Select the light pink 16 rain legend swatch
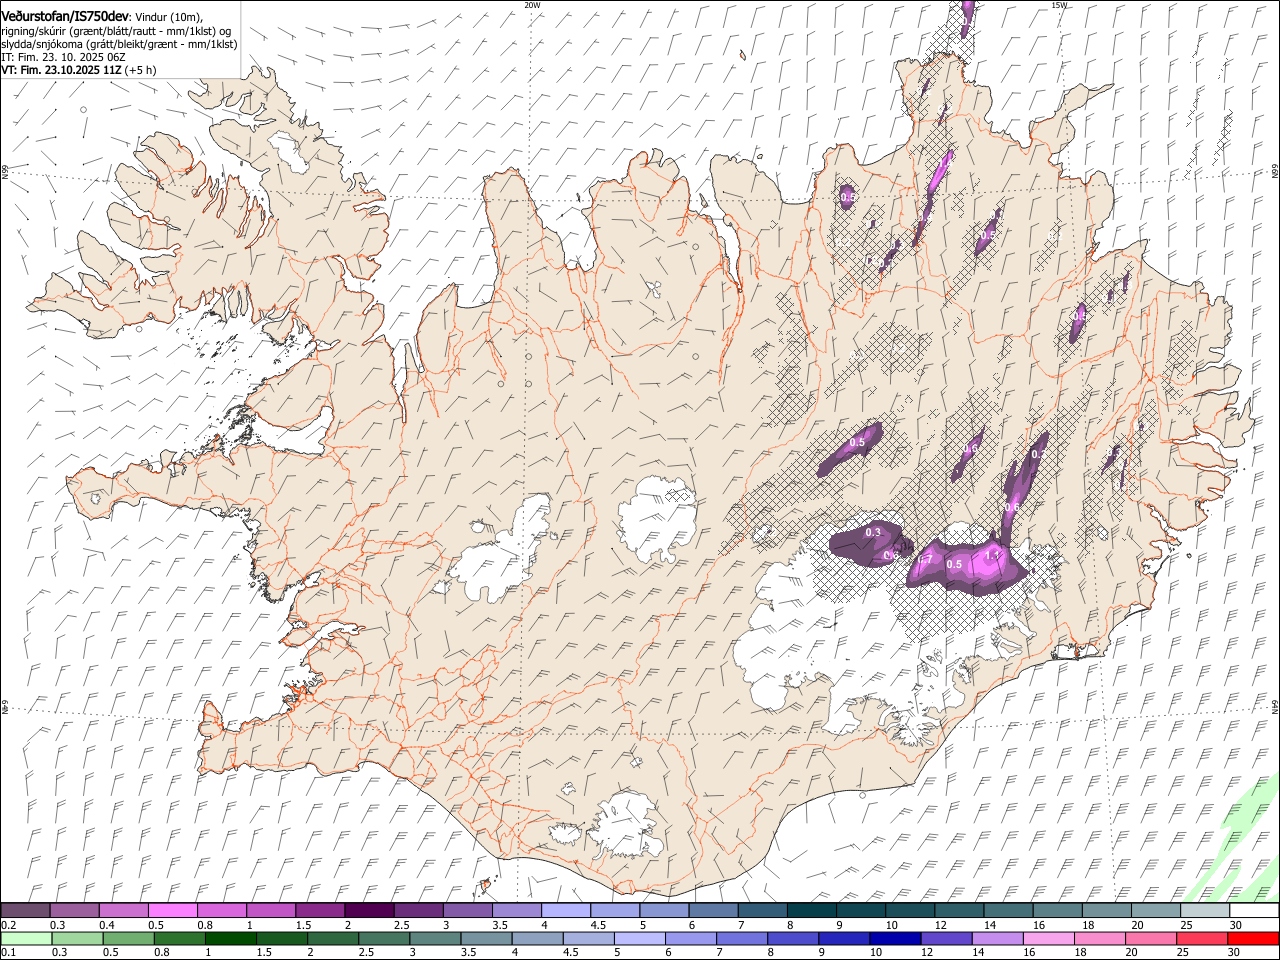 coord(1047,938)
